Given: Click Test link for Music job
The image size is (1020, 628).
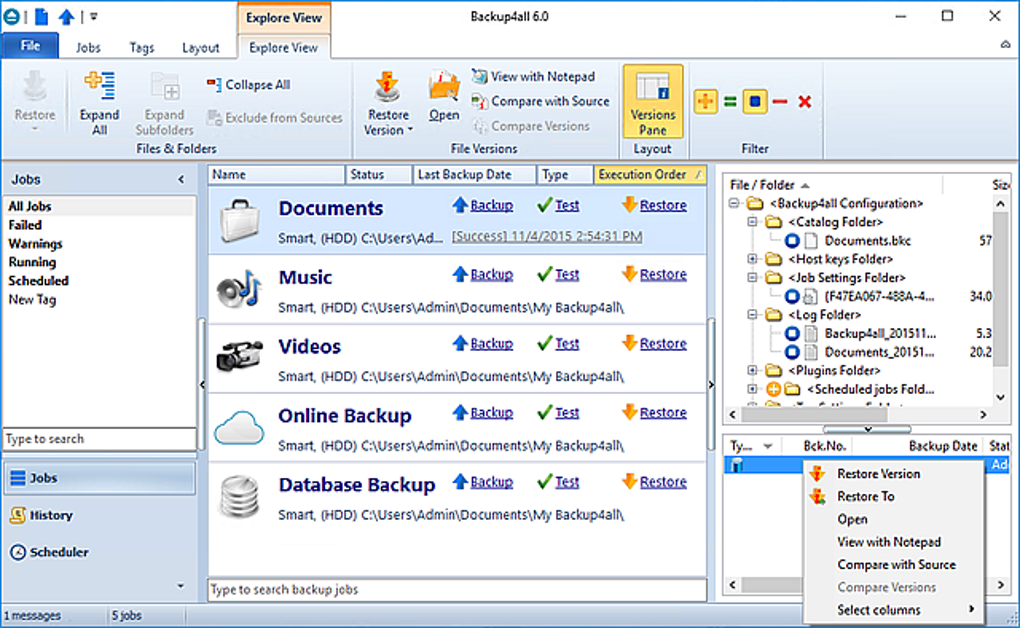Looking at the screenshot, I should pyautogui.click(x=567, y=275).
